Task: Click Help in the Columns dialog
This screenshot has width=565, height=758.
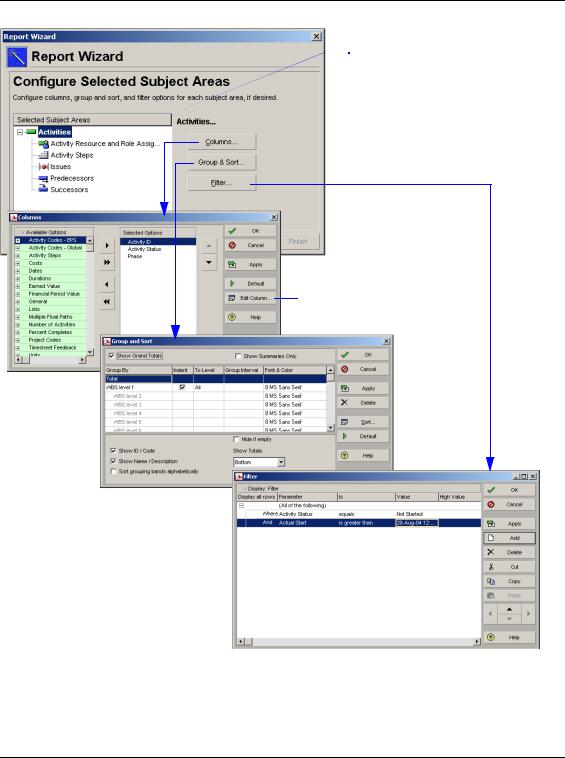Action: 250,317
